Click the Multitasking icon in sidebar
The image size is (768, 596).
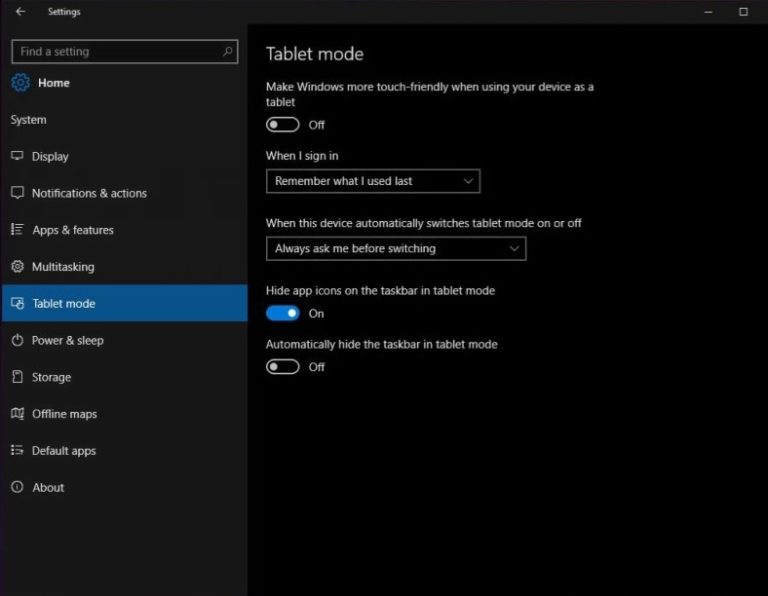pyautogui.click(x=17, y=267)
